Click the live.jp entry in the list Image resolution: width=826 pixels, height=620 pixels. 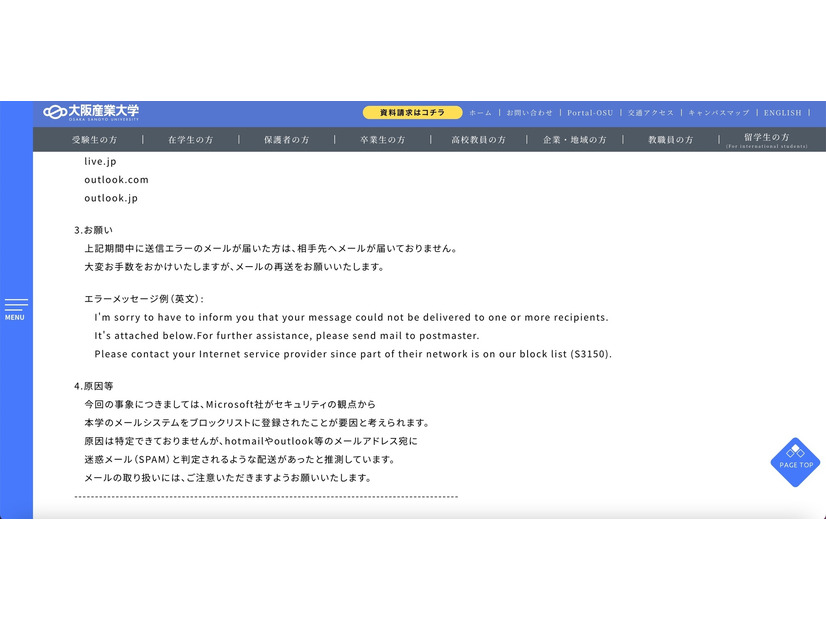coord(99,160)
